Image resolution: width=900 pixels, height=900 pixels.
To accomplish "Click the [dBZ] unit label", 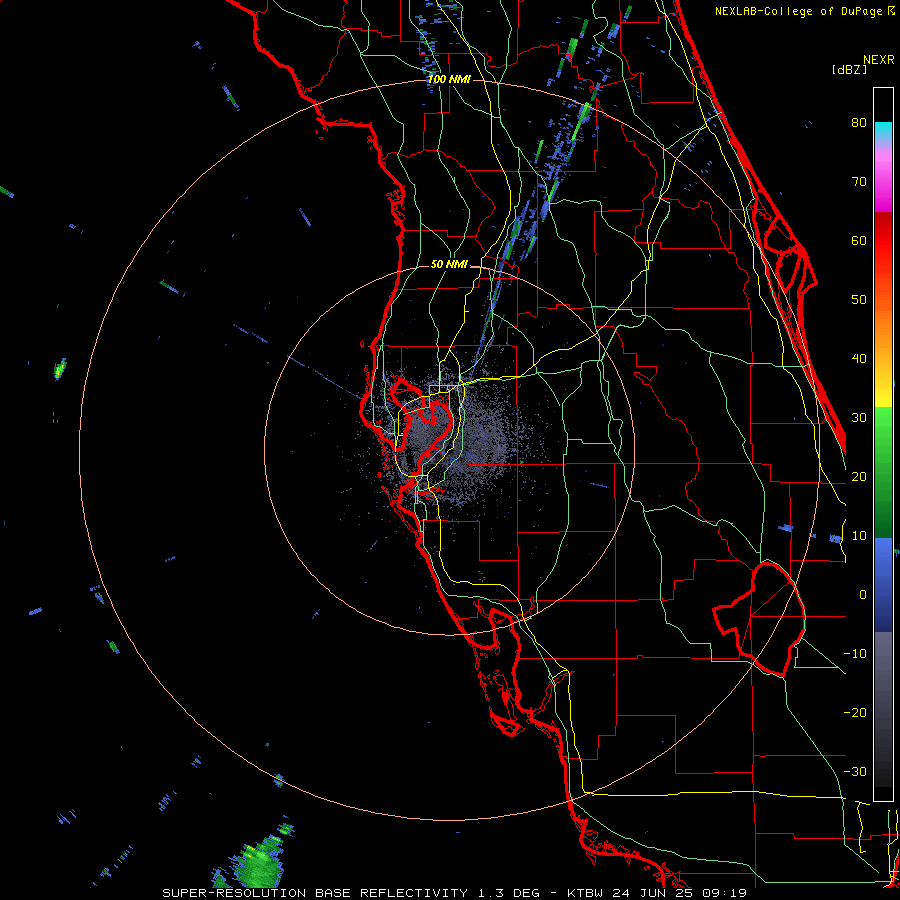I will (x=849, y=70).
